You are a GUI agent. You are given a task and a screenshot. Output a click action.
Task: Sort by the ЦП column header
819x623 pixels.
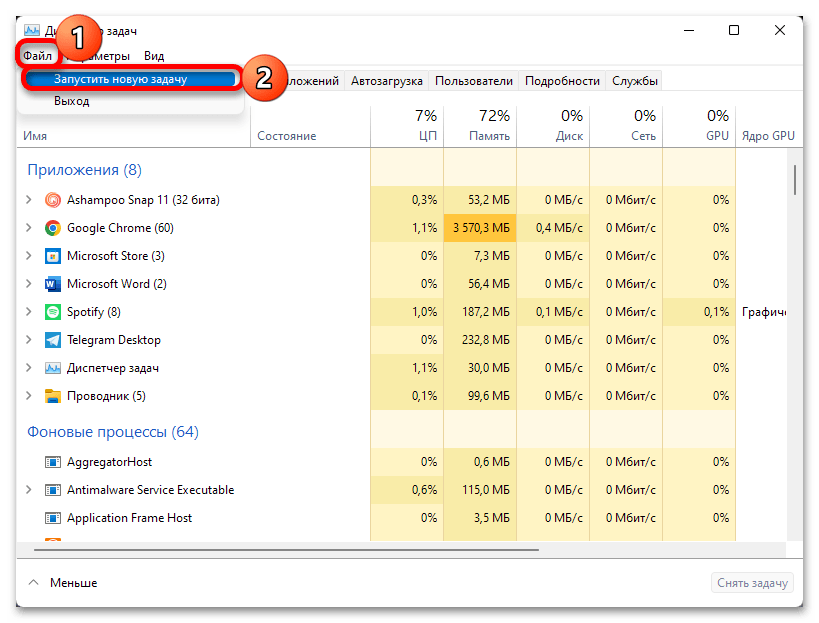click(x=407, y=127)
